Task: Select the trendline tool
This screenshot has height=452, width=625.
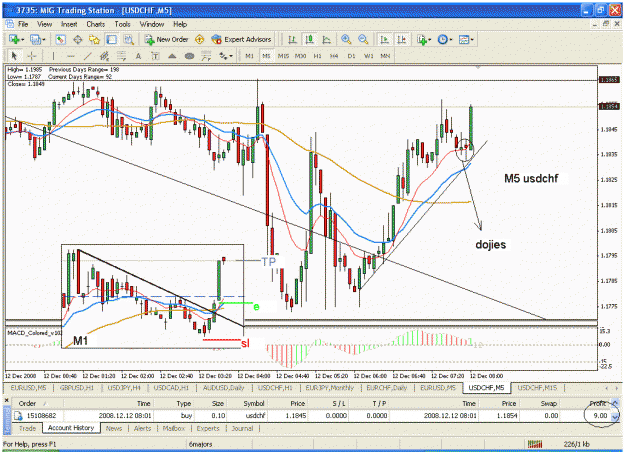Action: click(x=87, y=56)
